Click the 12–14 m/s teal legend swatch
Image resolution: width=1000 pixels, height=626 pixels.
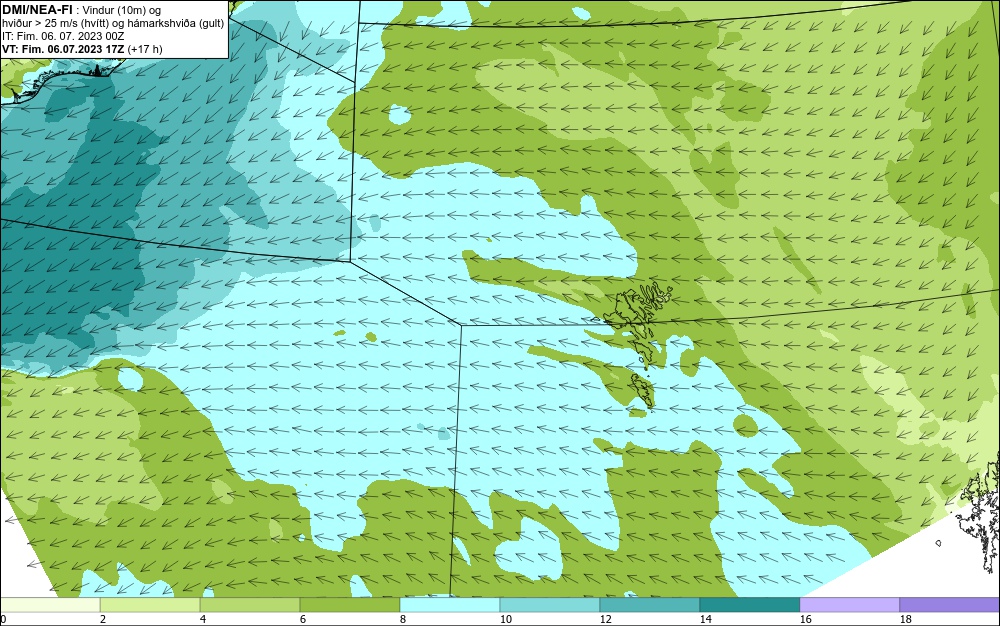(x=649, y=605)
